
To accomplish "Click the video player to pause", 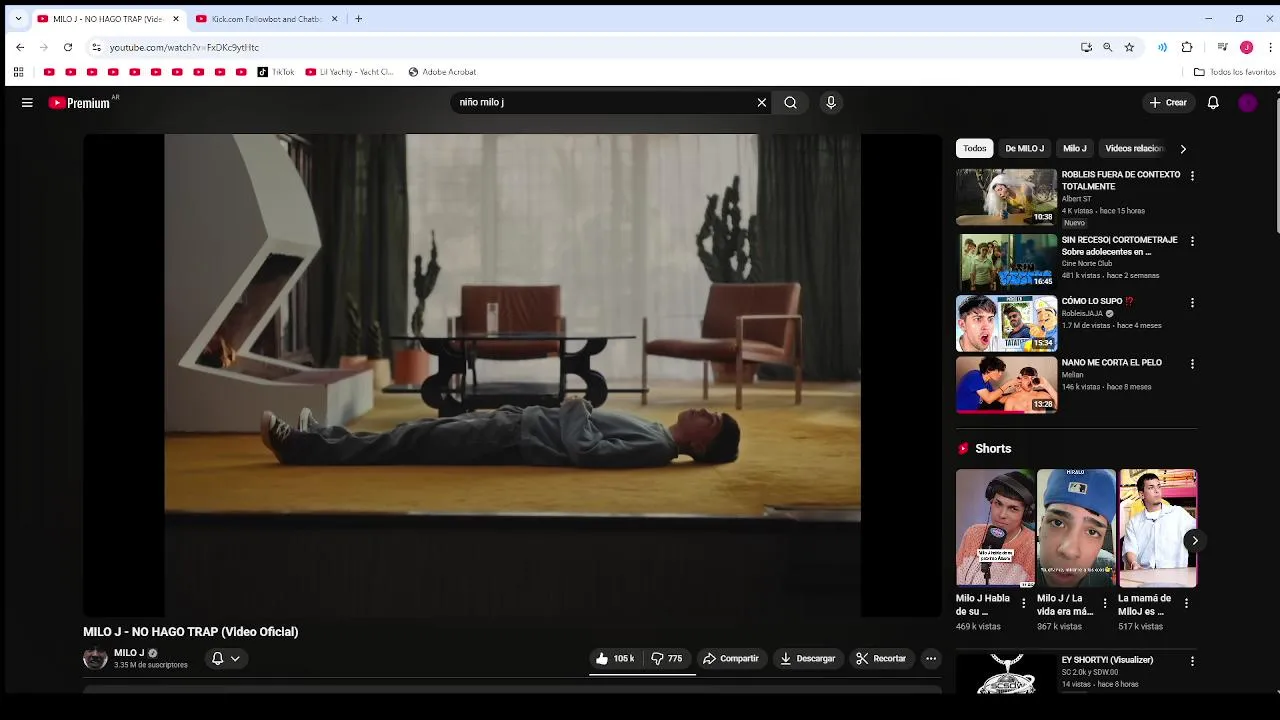I will coord(512,375).
